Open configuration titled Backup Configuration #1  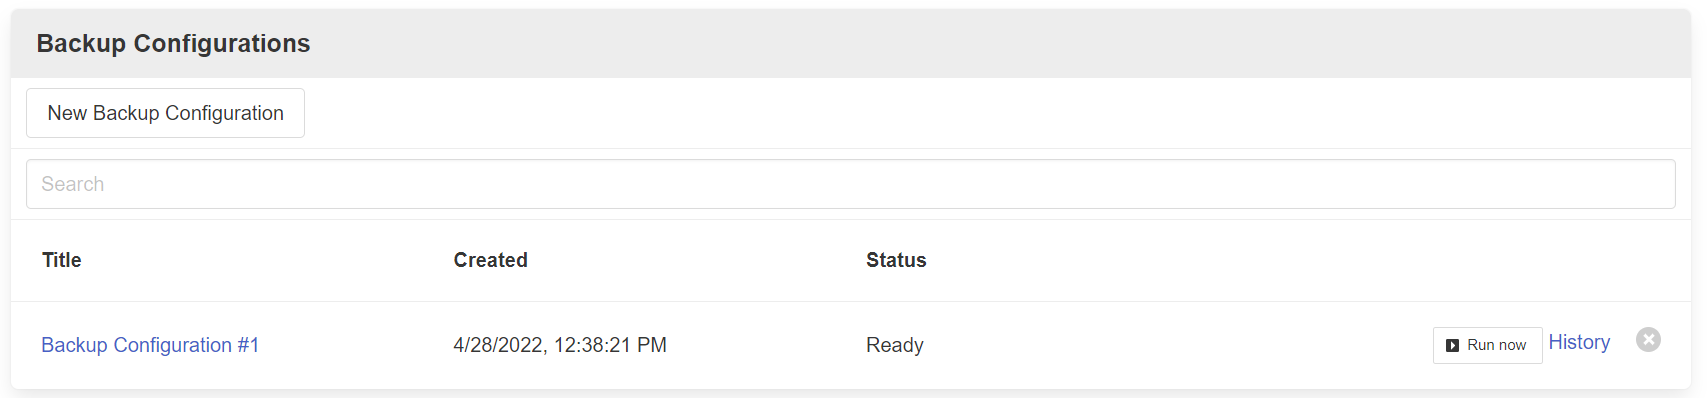point(150,345)
